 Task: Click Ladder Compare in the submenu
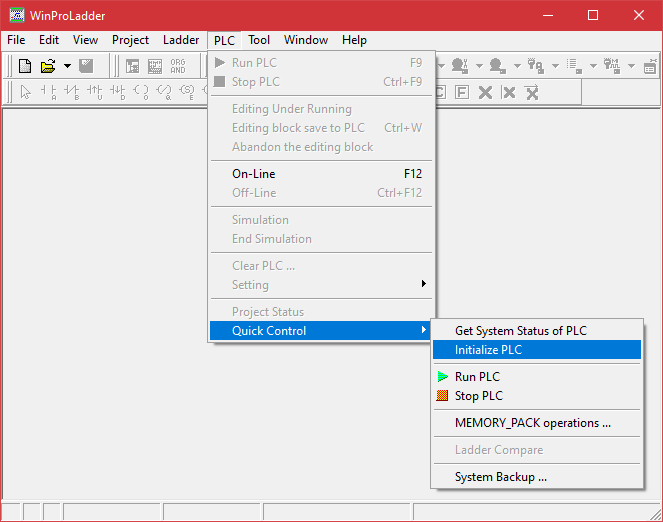pyautogui.click(x=537, y=450)
